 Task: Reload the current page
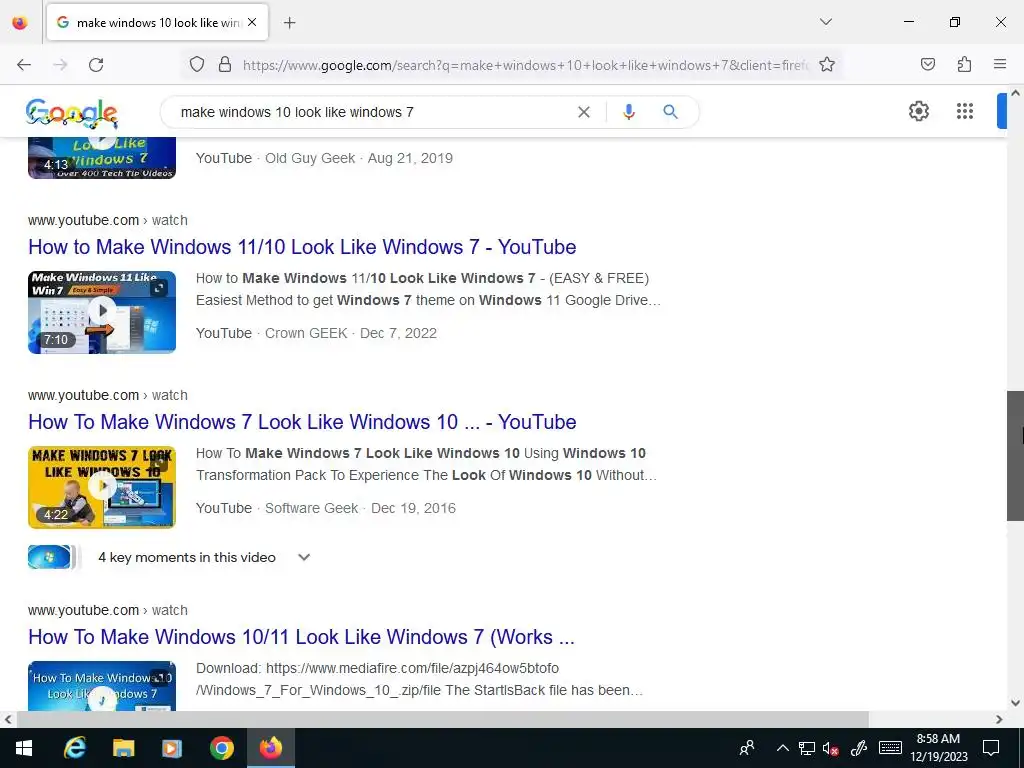click(96, 65)
